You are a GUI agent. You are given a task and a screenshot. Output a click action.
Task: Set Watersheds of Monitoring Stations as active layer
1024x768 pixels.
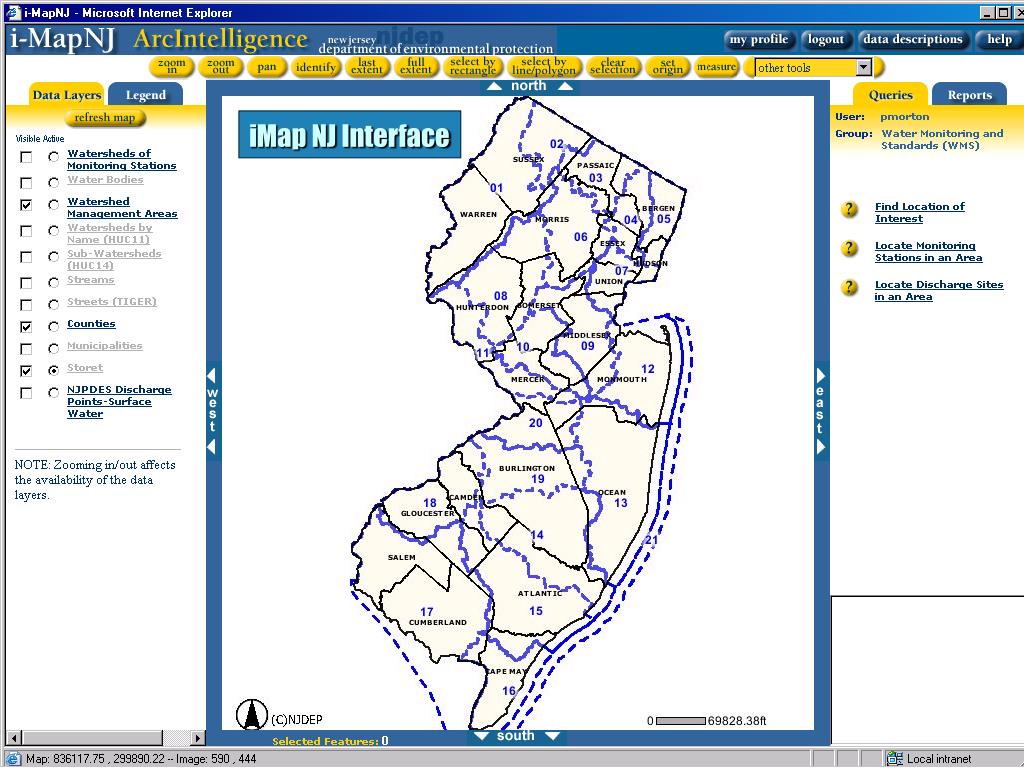pyautogui.click(x=54, y=157)
